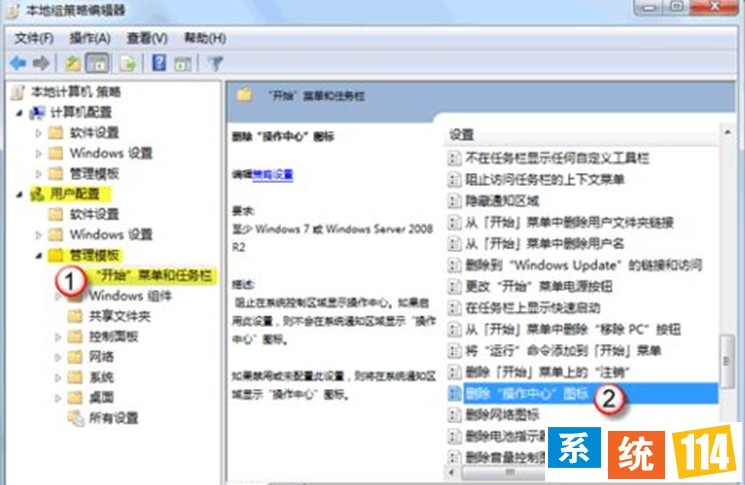This screenshot has width=745, height=485.
Task: Expand 软件设置 under 计算机配置
Action: pyautogui.click(x=38, y=133)
